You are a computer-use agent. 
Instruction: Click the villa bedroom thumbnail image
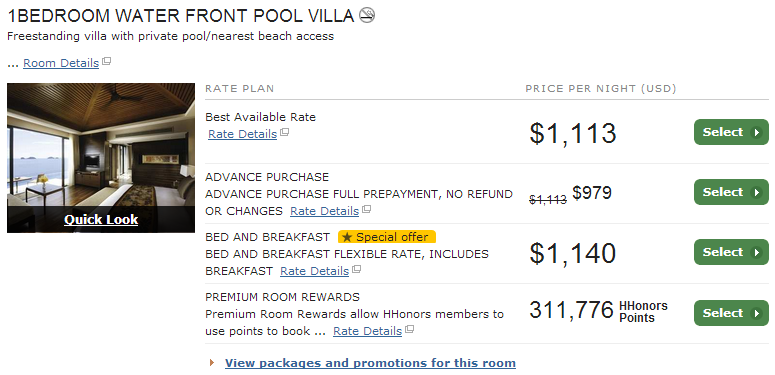pyautogui.click(x=101, y=144)
